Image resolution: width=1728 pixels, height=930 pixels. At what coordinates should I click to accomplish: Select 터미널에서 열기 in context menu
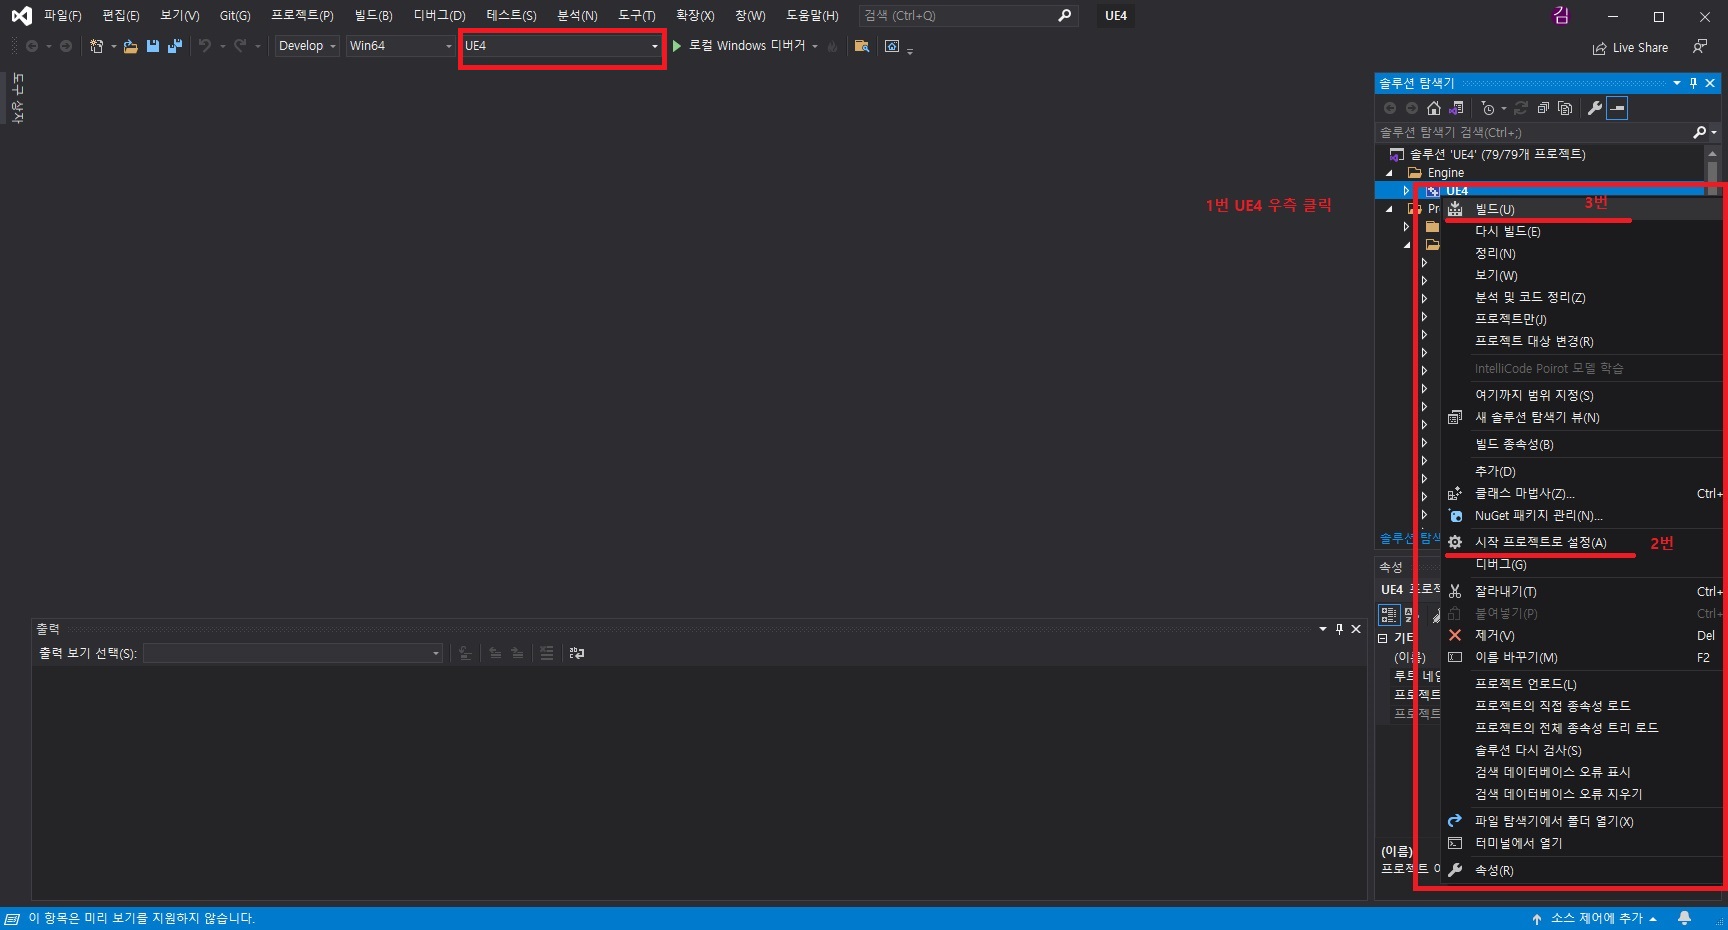(x=1580, y=843)
